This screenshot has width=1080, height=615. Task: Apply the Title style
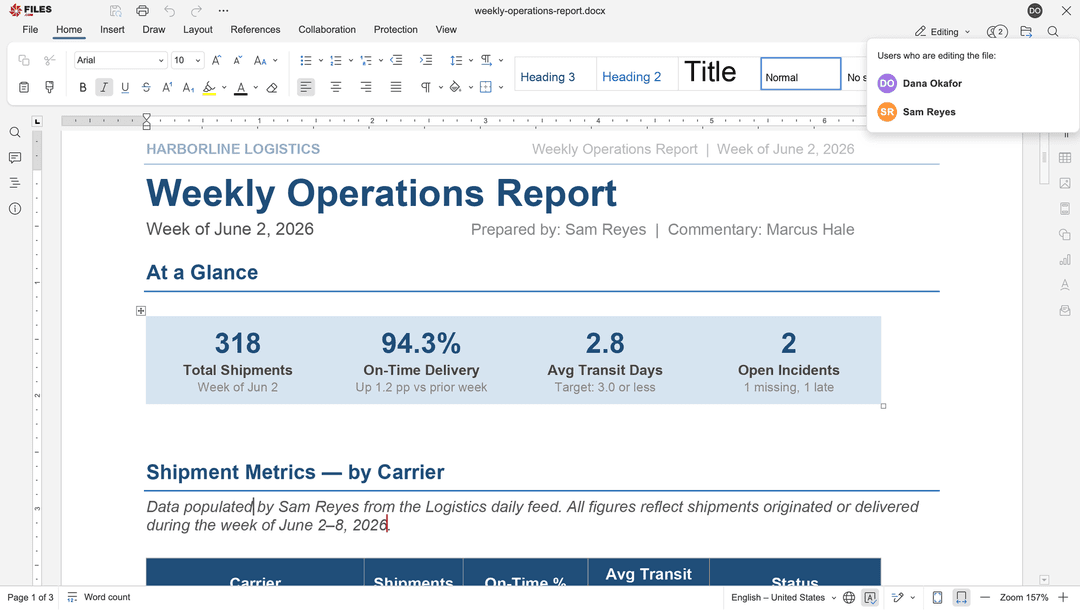pos(719,74)
